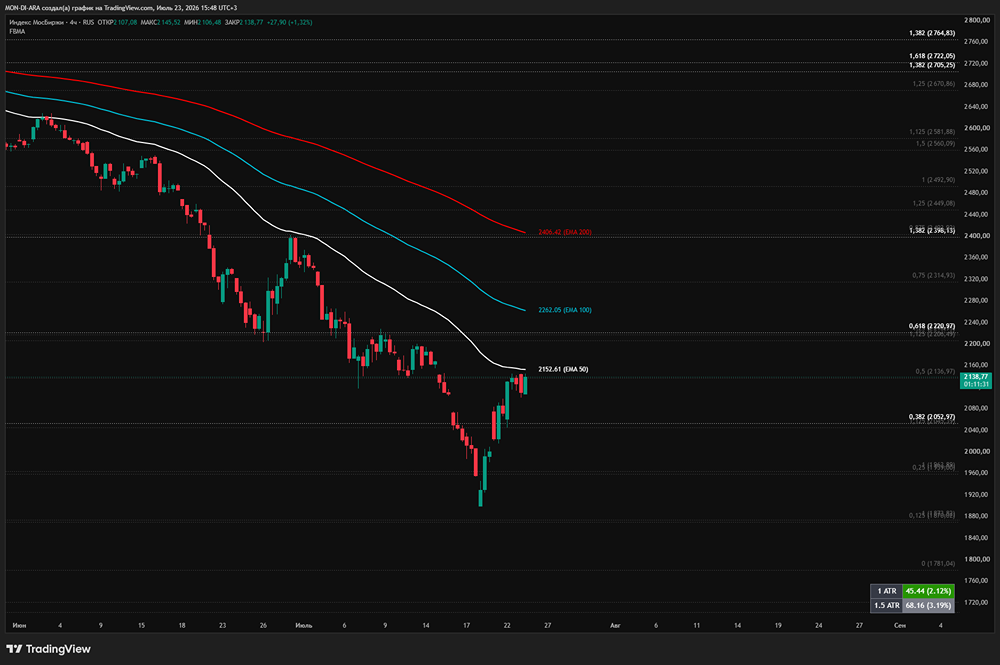Click the EMA 50 label 2152.61

click(x=563, y=369)
